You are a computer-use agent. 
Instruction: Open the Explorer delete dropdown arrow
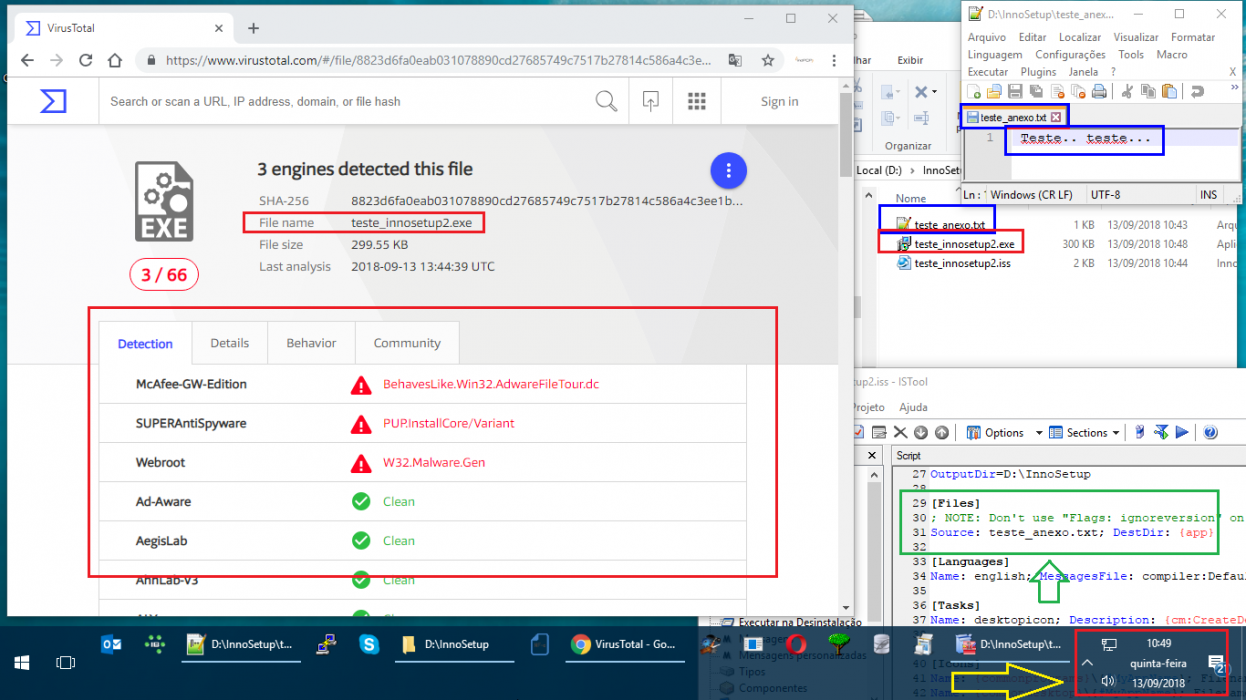(934, 92)
